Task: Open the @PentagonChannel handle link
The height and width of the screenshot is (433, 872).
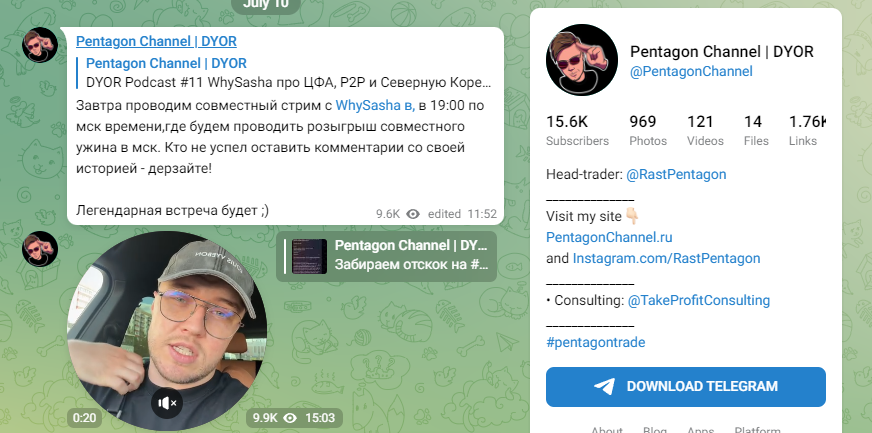Action: click(691, 72)
